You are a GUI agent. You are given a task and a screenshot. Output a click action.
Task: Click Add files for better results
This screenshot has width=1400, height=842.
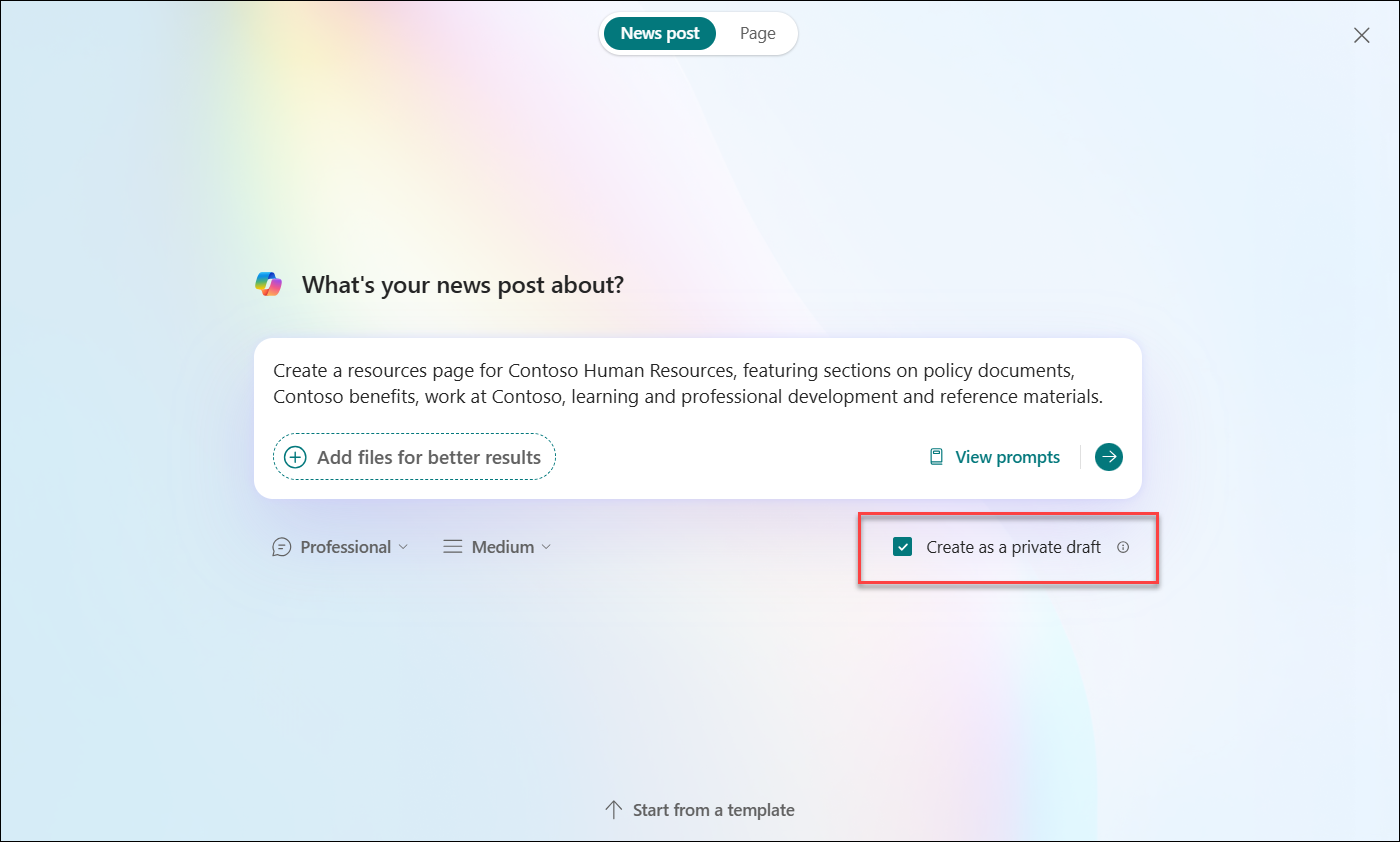tap(413, 456)
